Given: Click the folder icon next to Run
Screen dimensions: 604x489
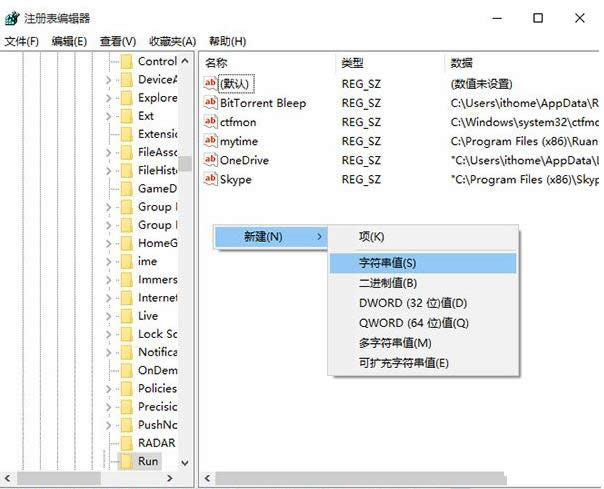Looking at the screenshot, I should pos(125,461).
